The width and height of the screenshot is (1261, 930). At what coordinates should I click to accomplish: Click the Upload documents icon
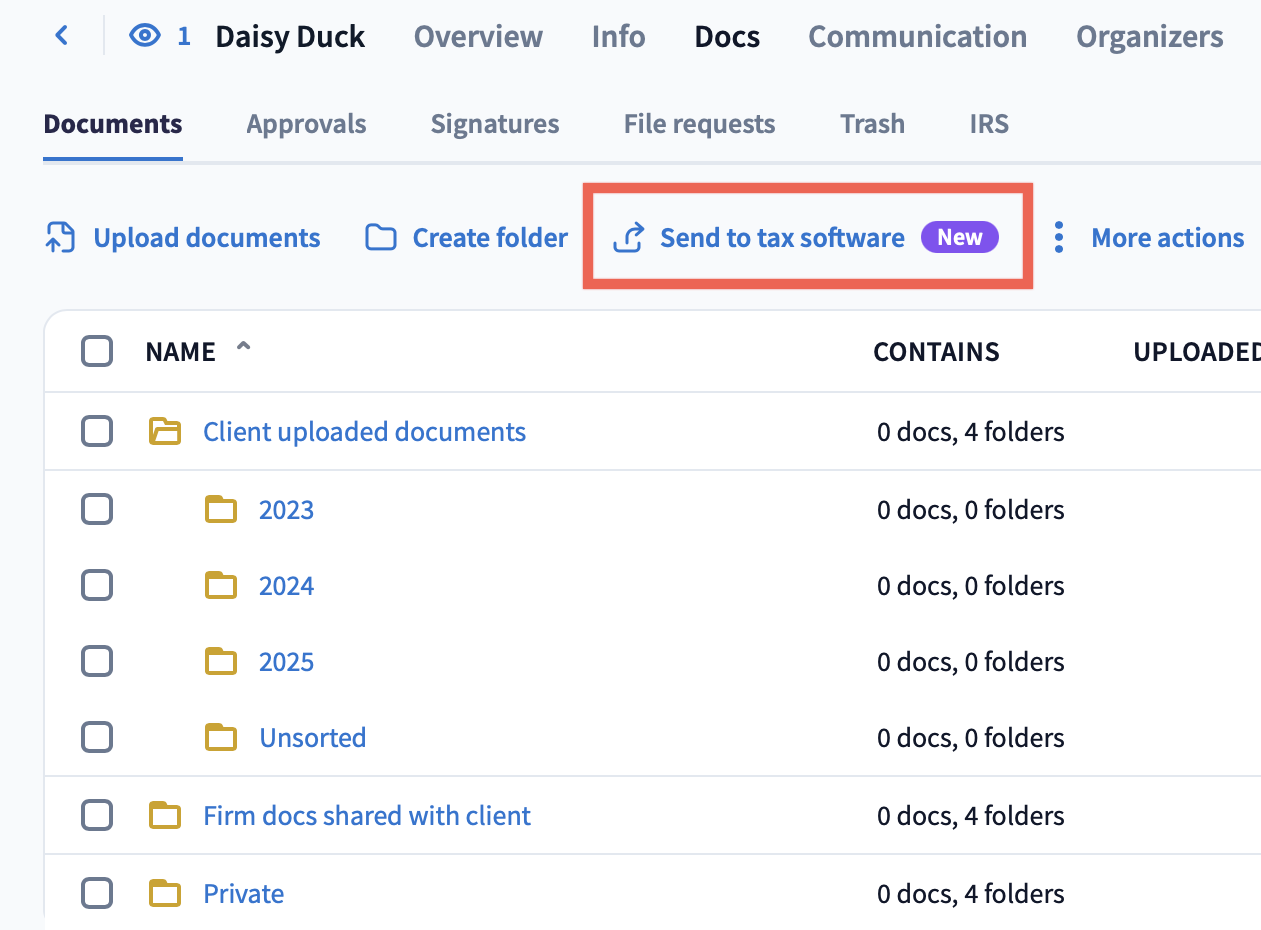coord(61,238)
